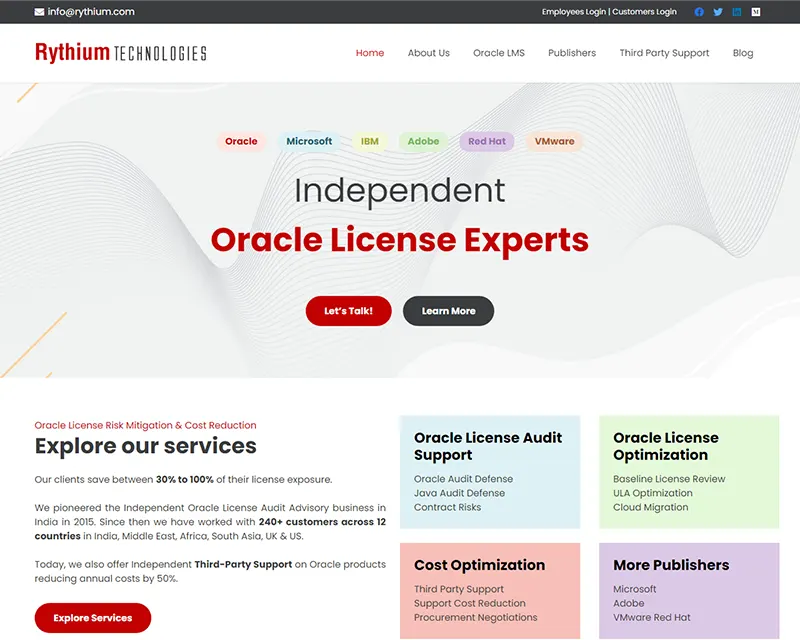The width and height of the screenshot is (800, 640).
Task: Select the Red Hat publisher pill
Action: tap(487, 141)
